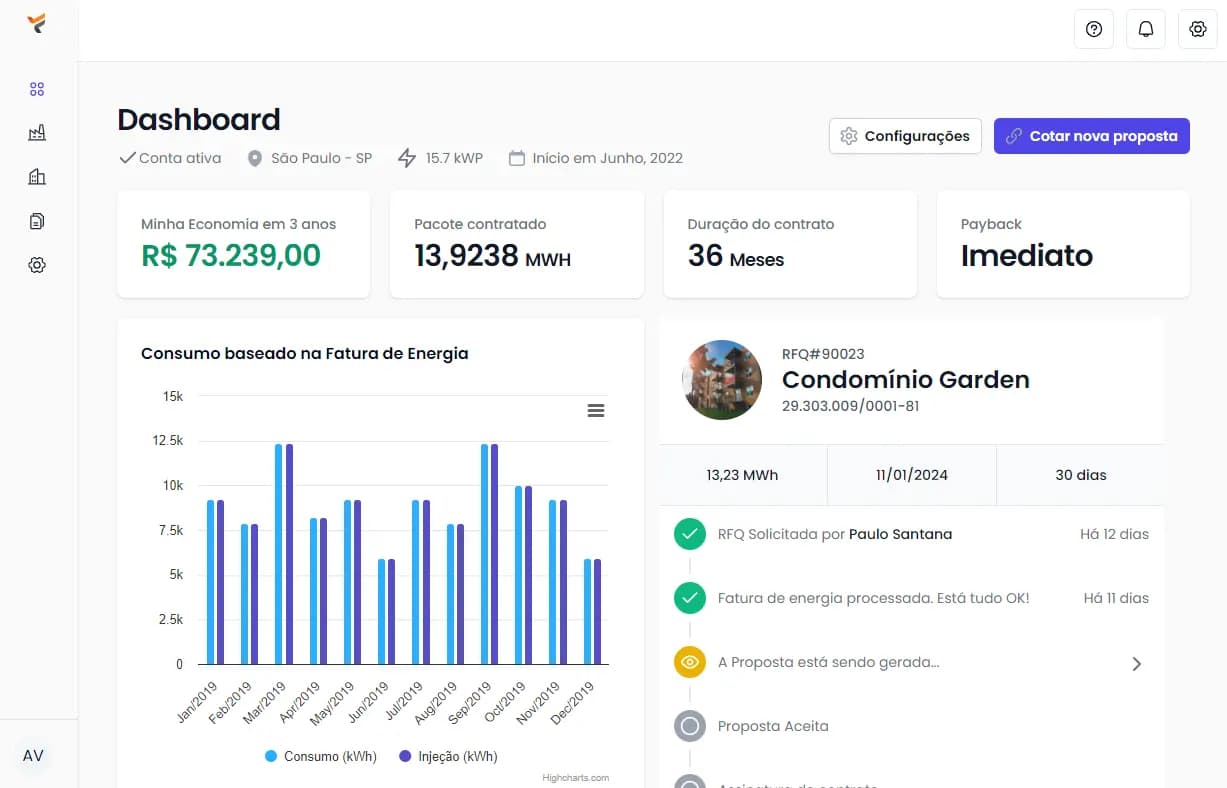Open the buildings sidebar icon
The height and width of the screenshot is (788, 1227).
37,177
